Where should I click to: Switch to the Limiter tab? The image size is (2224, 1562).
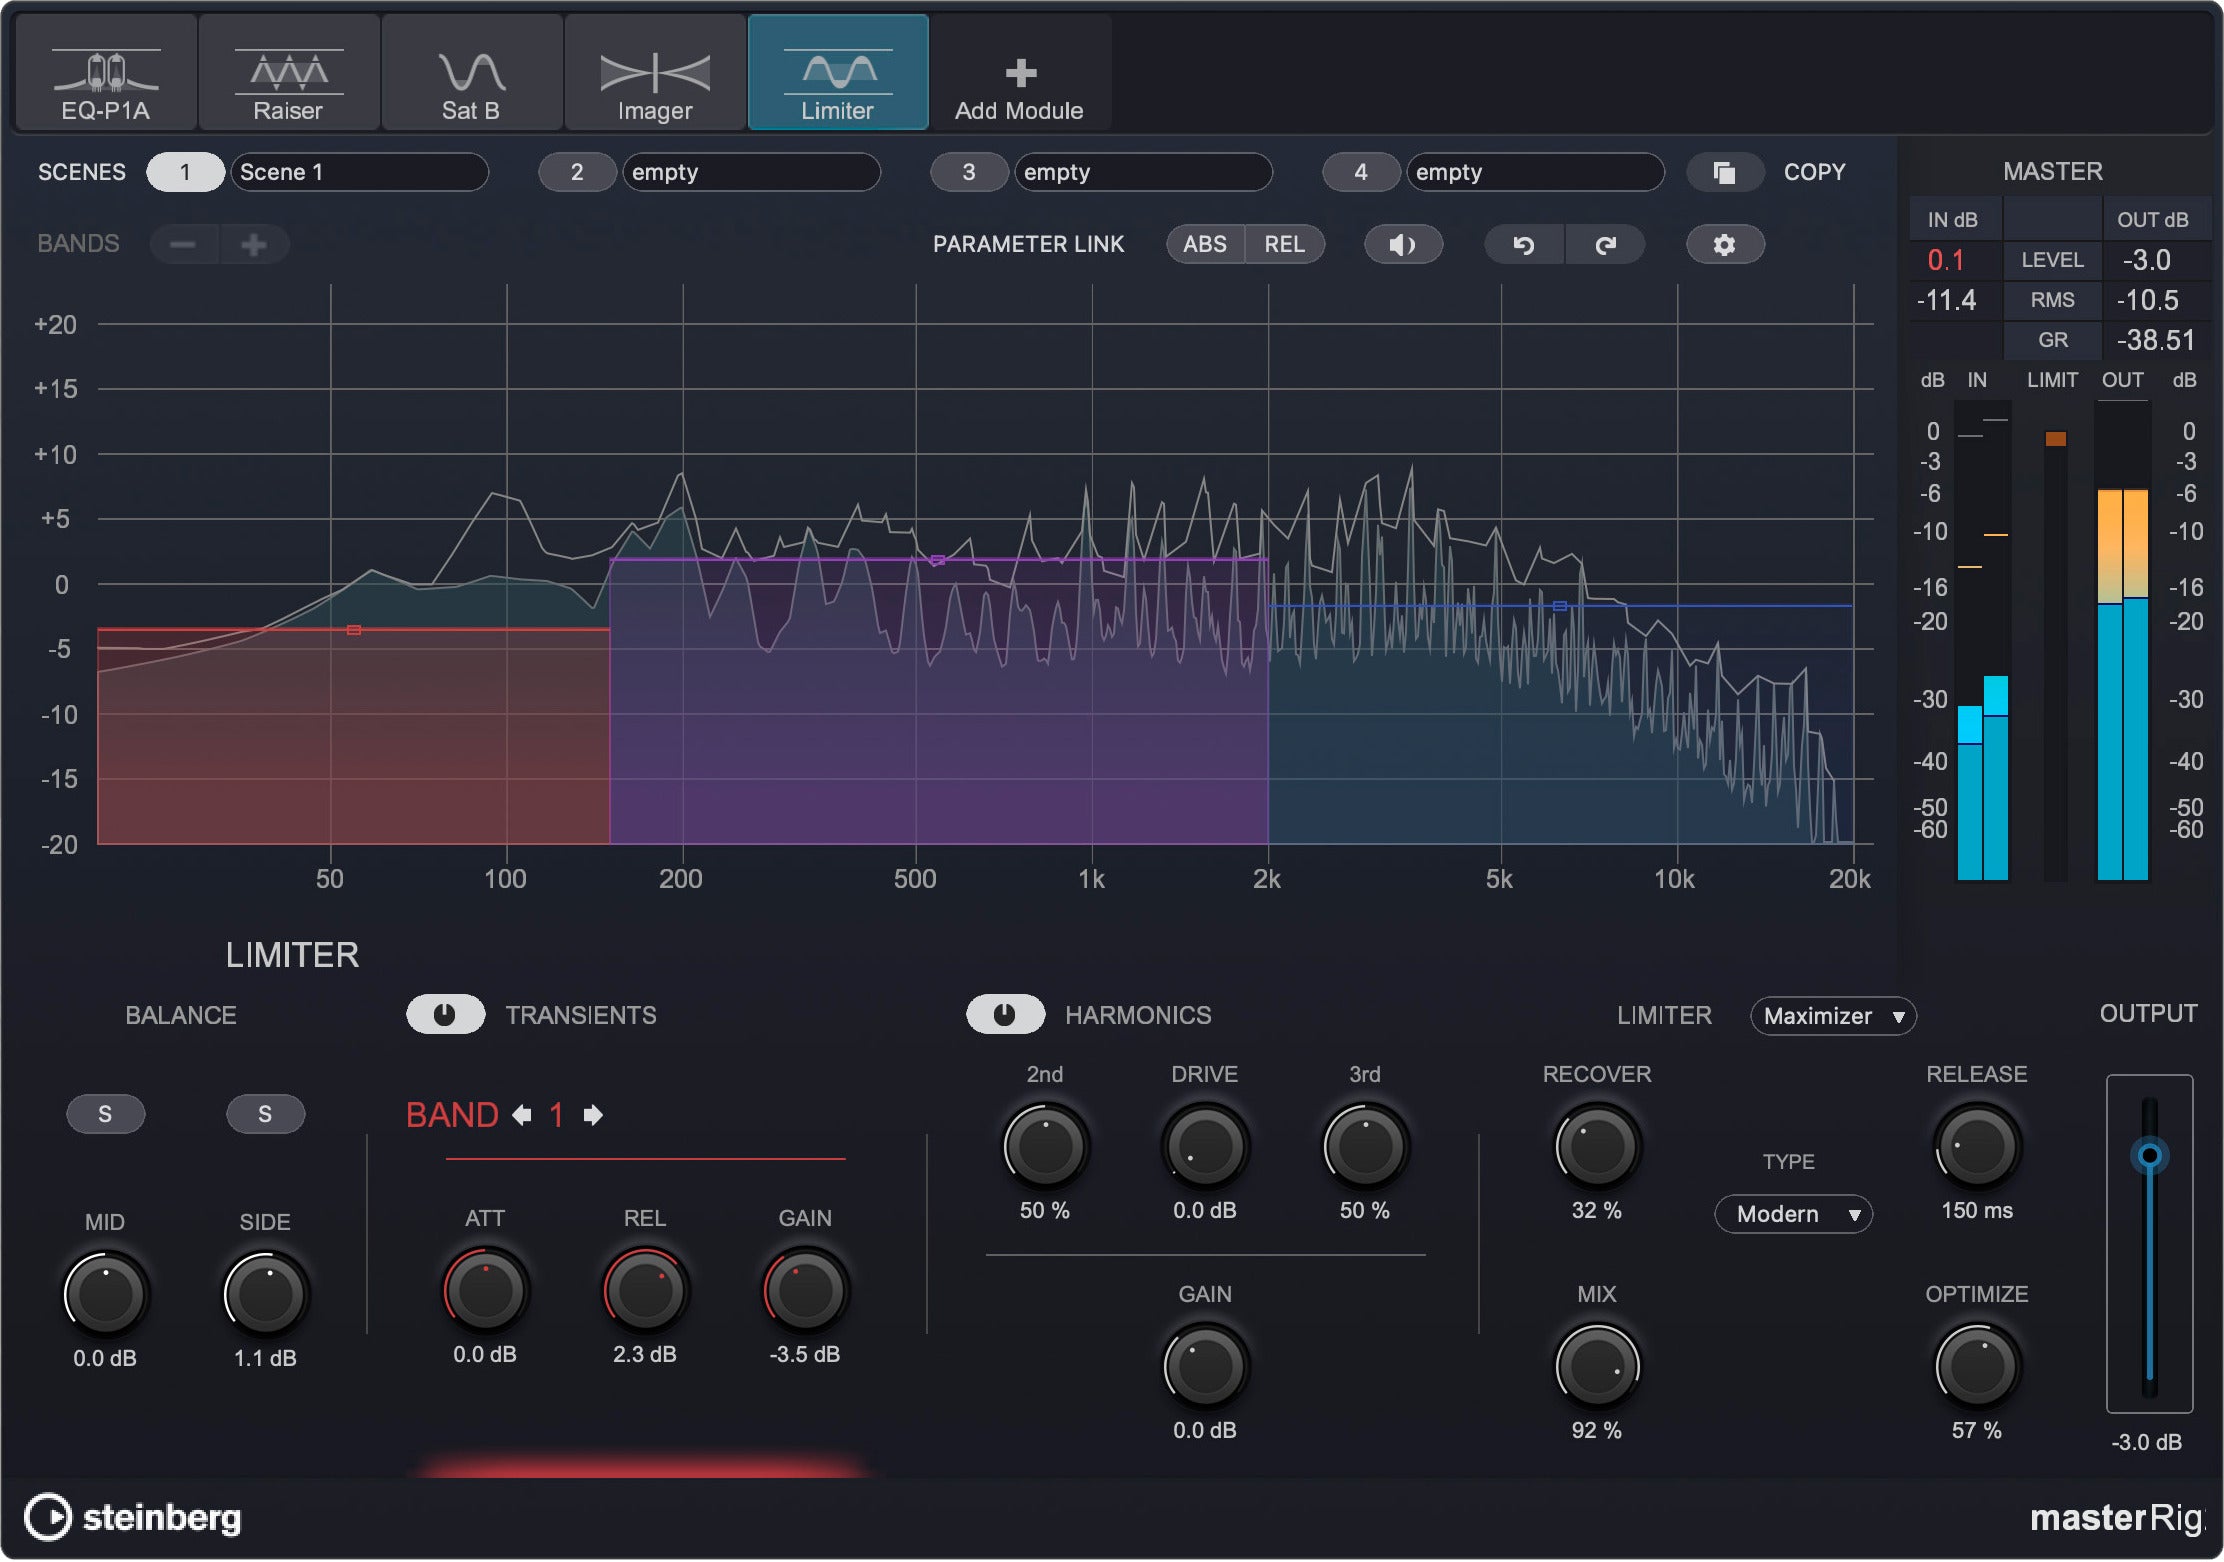click(x=838, y=72)
